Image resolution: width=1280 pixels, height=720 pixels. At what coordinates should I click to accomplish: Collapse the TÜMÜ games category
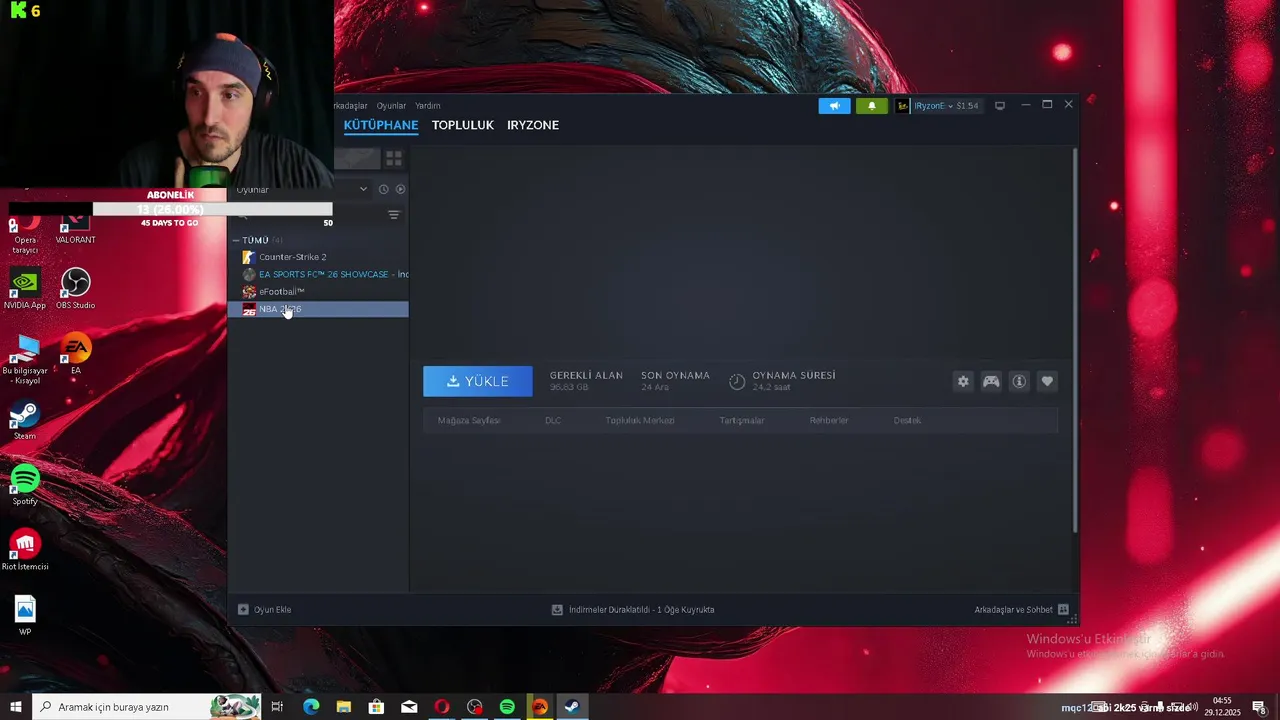pyautogui.click(x=236, y=241)
